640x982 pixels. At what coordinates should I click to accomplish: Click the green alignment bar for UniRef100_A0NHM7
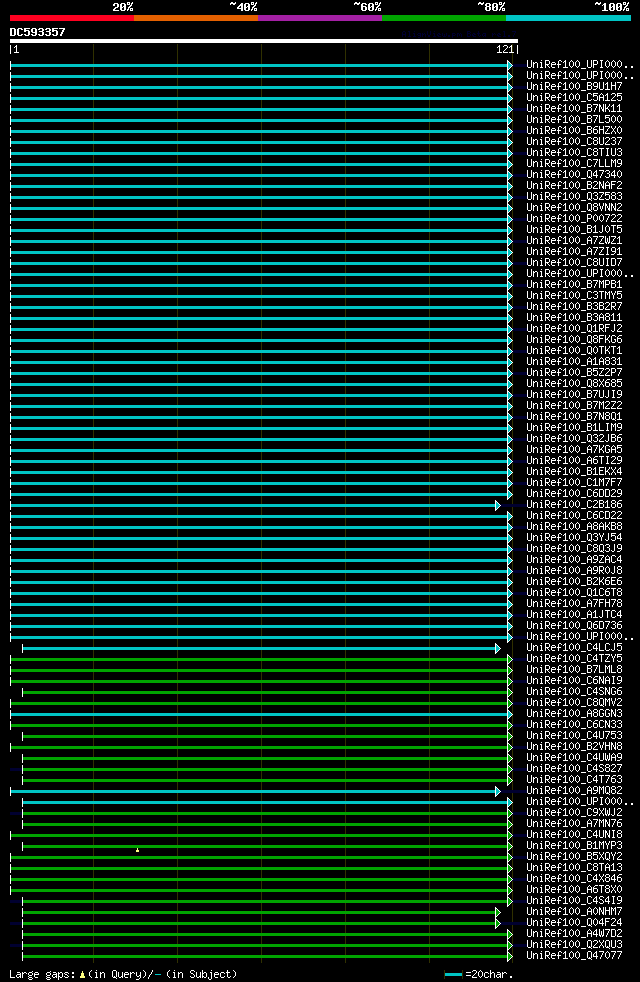[262, 912]
